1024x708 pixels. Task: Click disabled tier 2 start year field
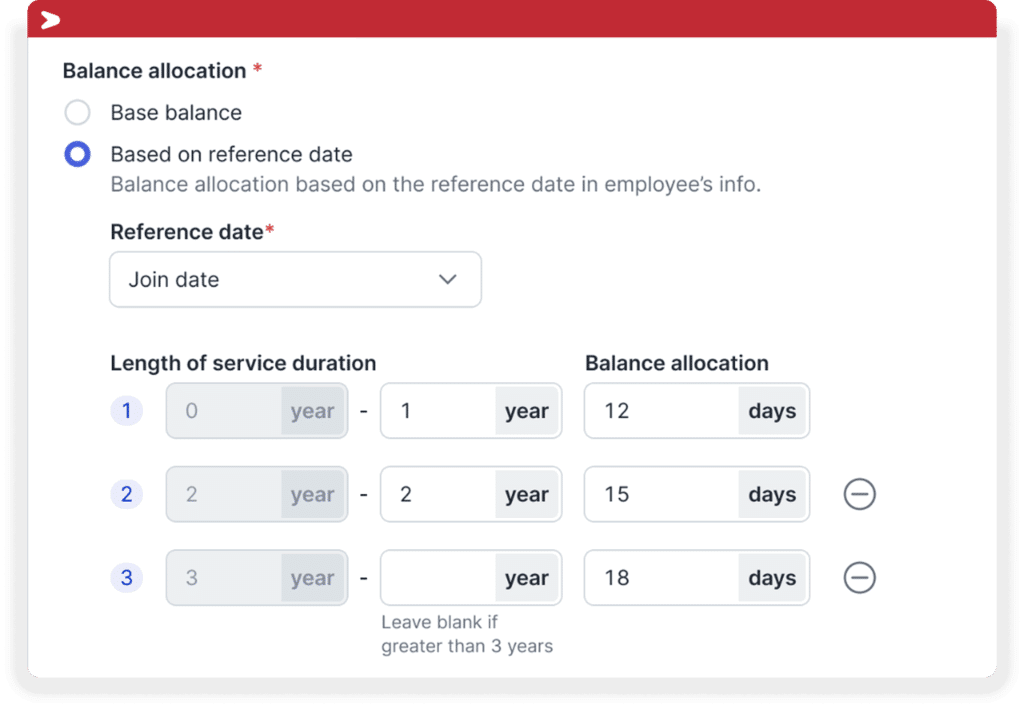coord(257,494)
